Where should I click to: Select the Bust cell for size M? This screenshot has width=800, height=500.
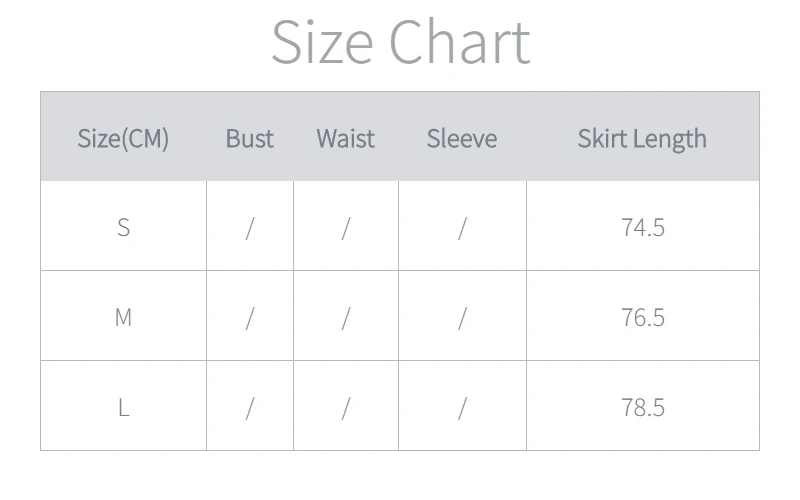pyautogui.click(x=249, y=318)
